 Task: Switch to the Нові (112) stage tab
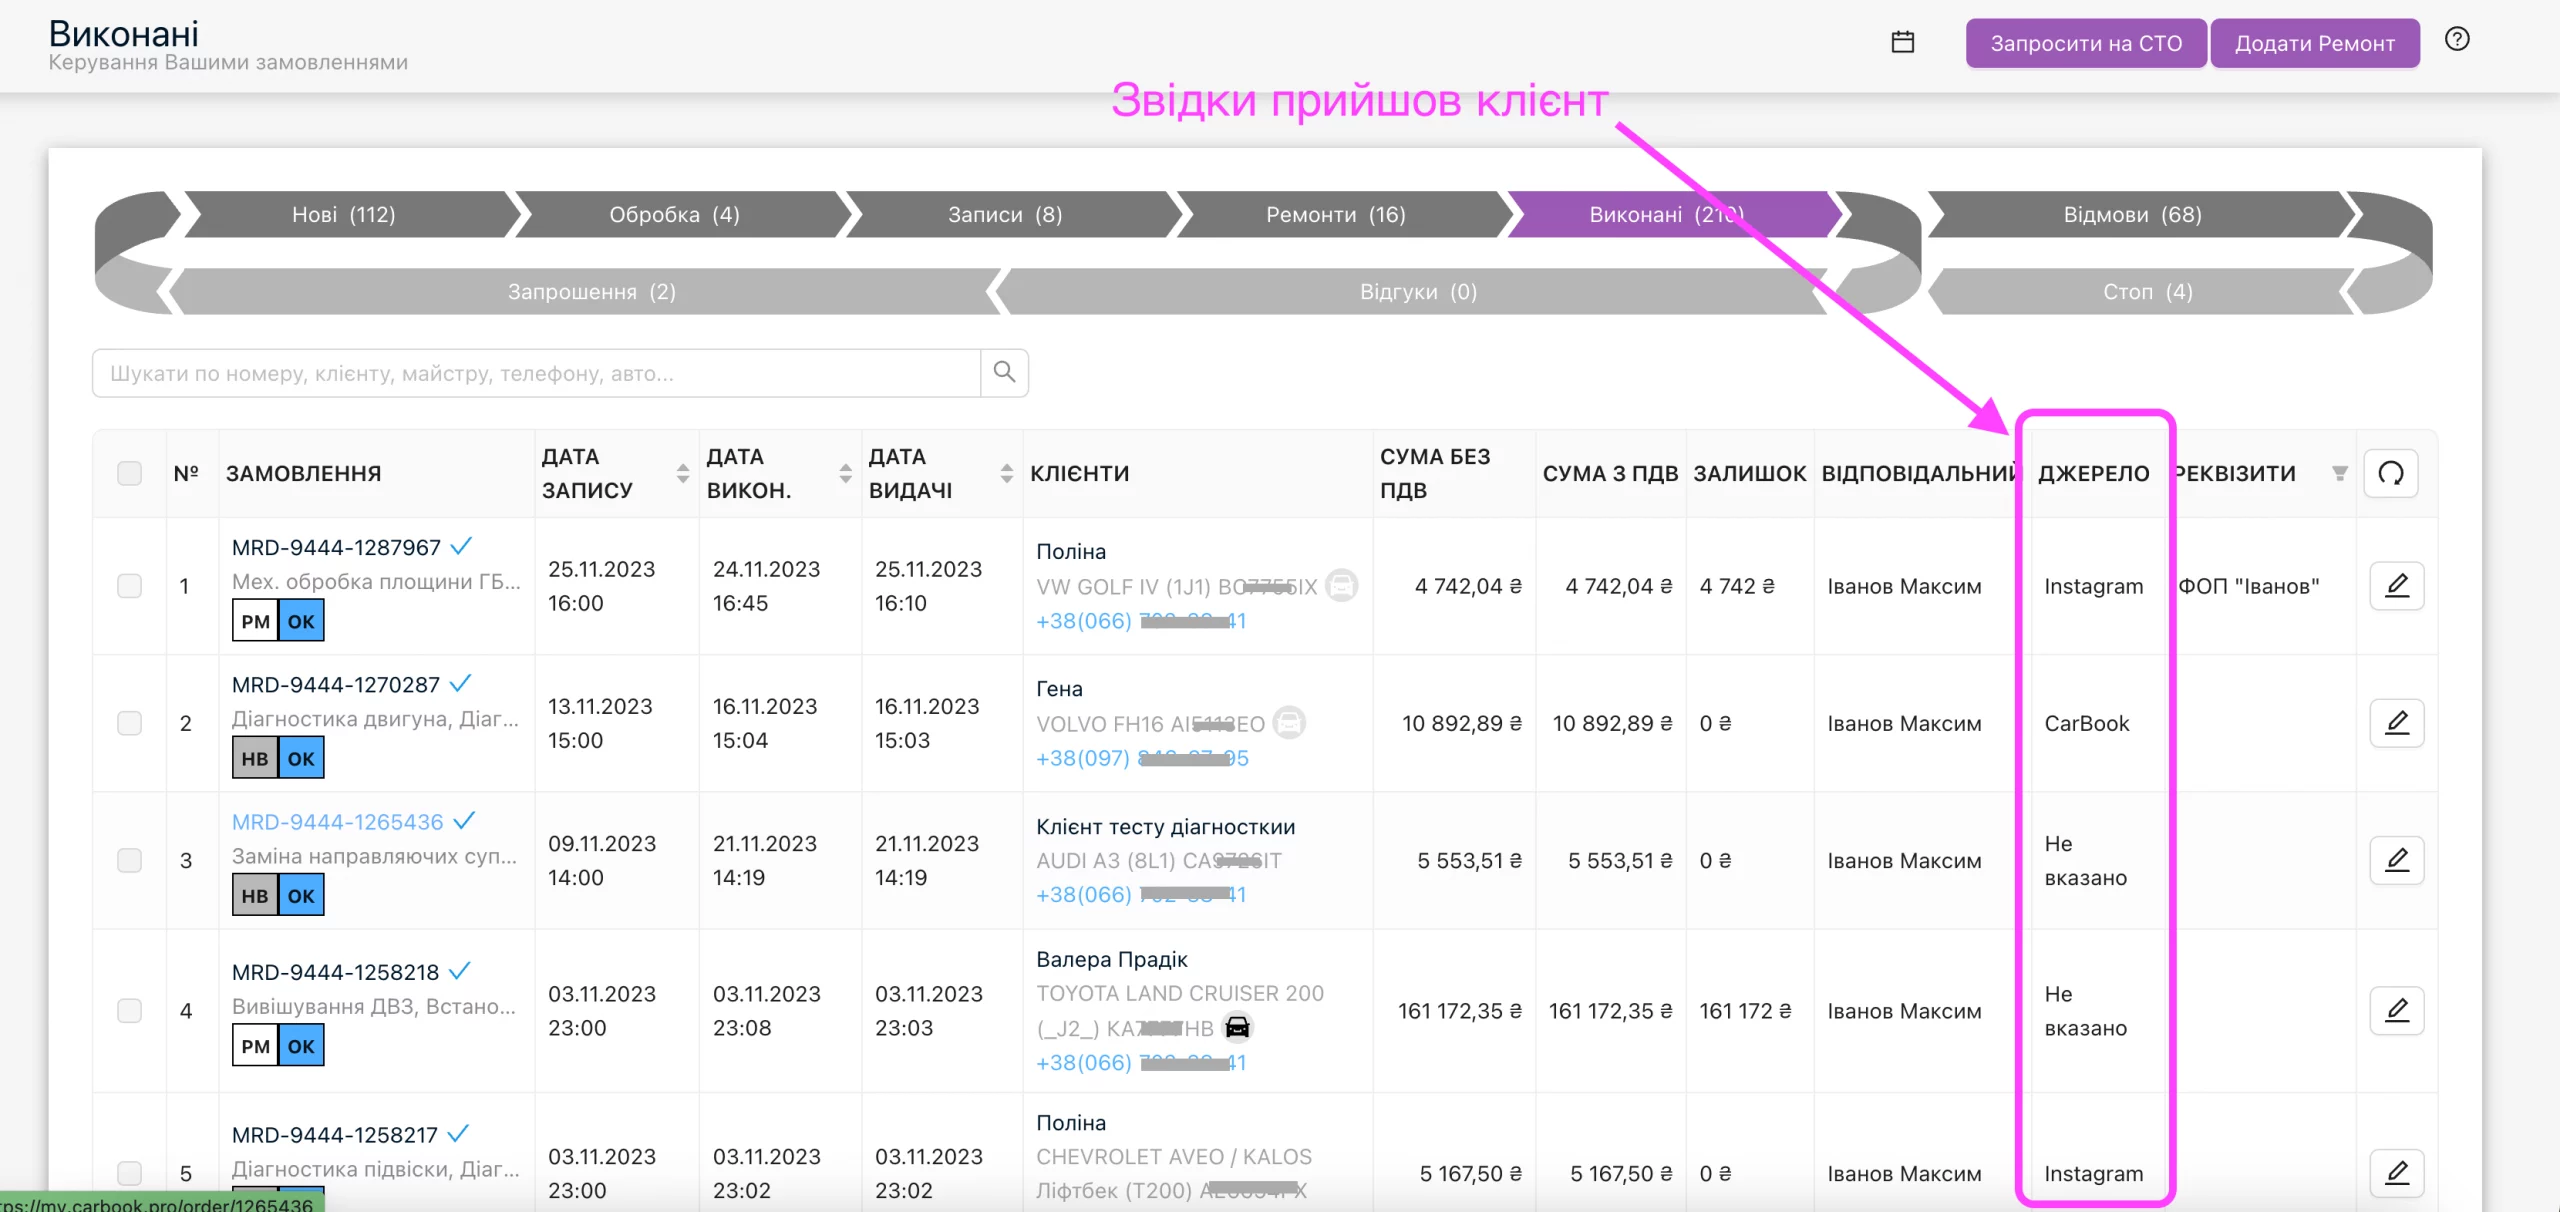pyautogui.click(x=344, y=214)
